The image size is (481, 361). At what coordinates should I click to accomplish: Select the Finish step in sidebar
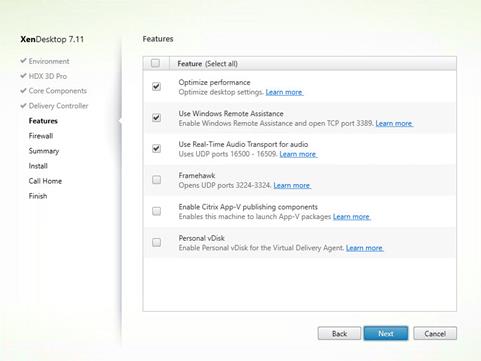(38, 196)
